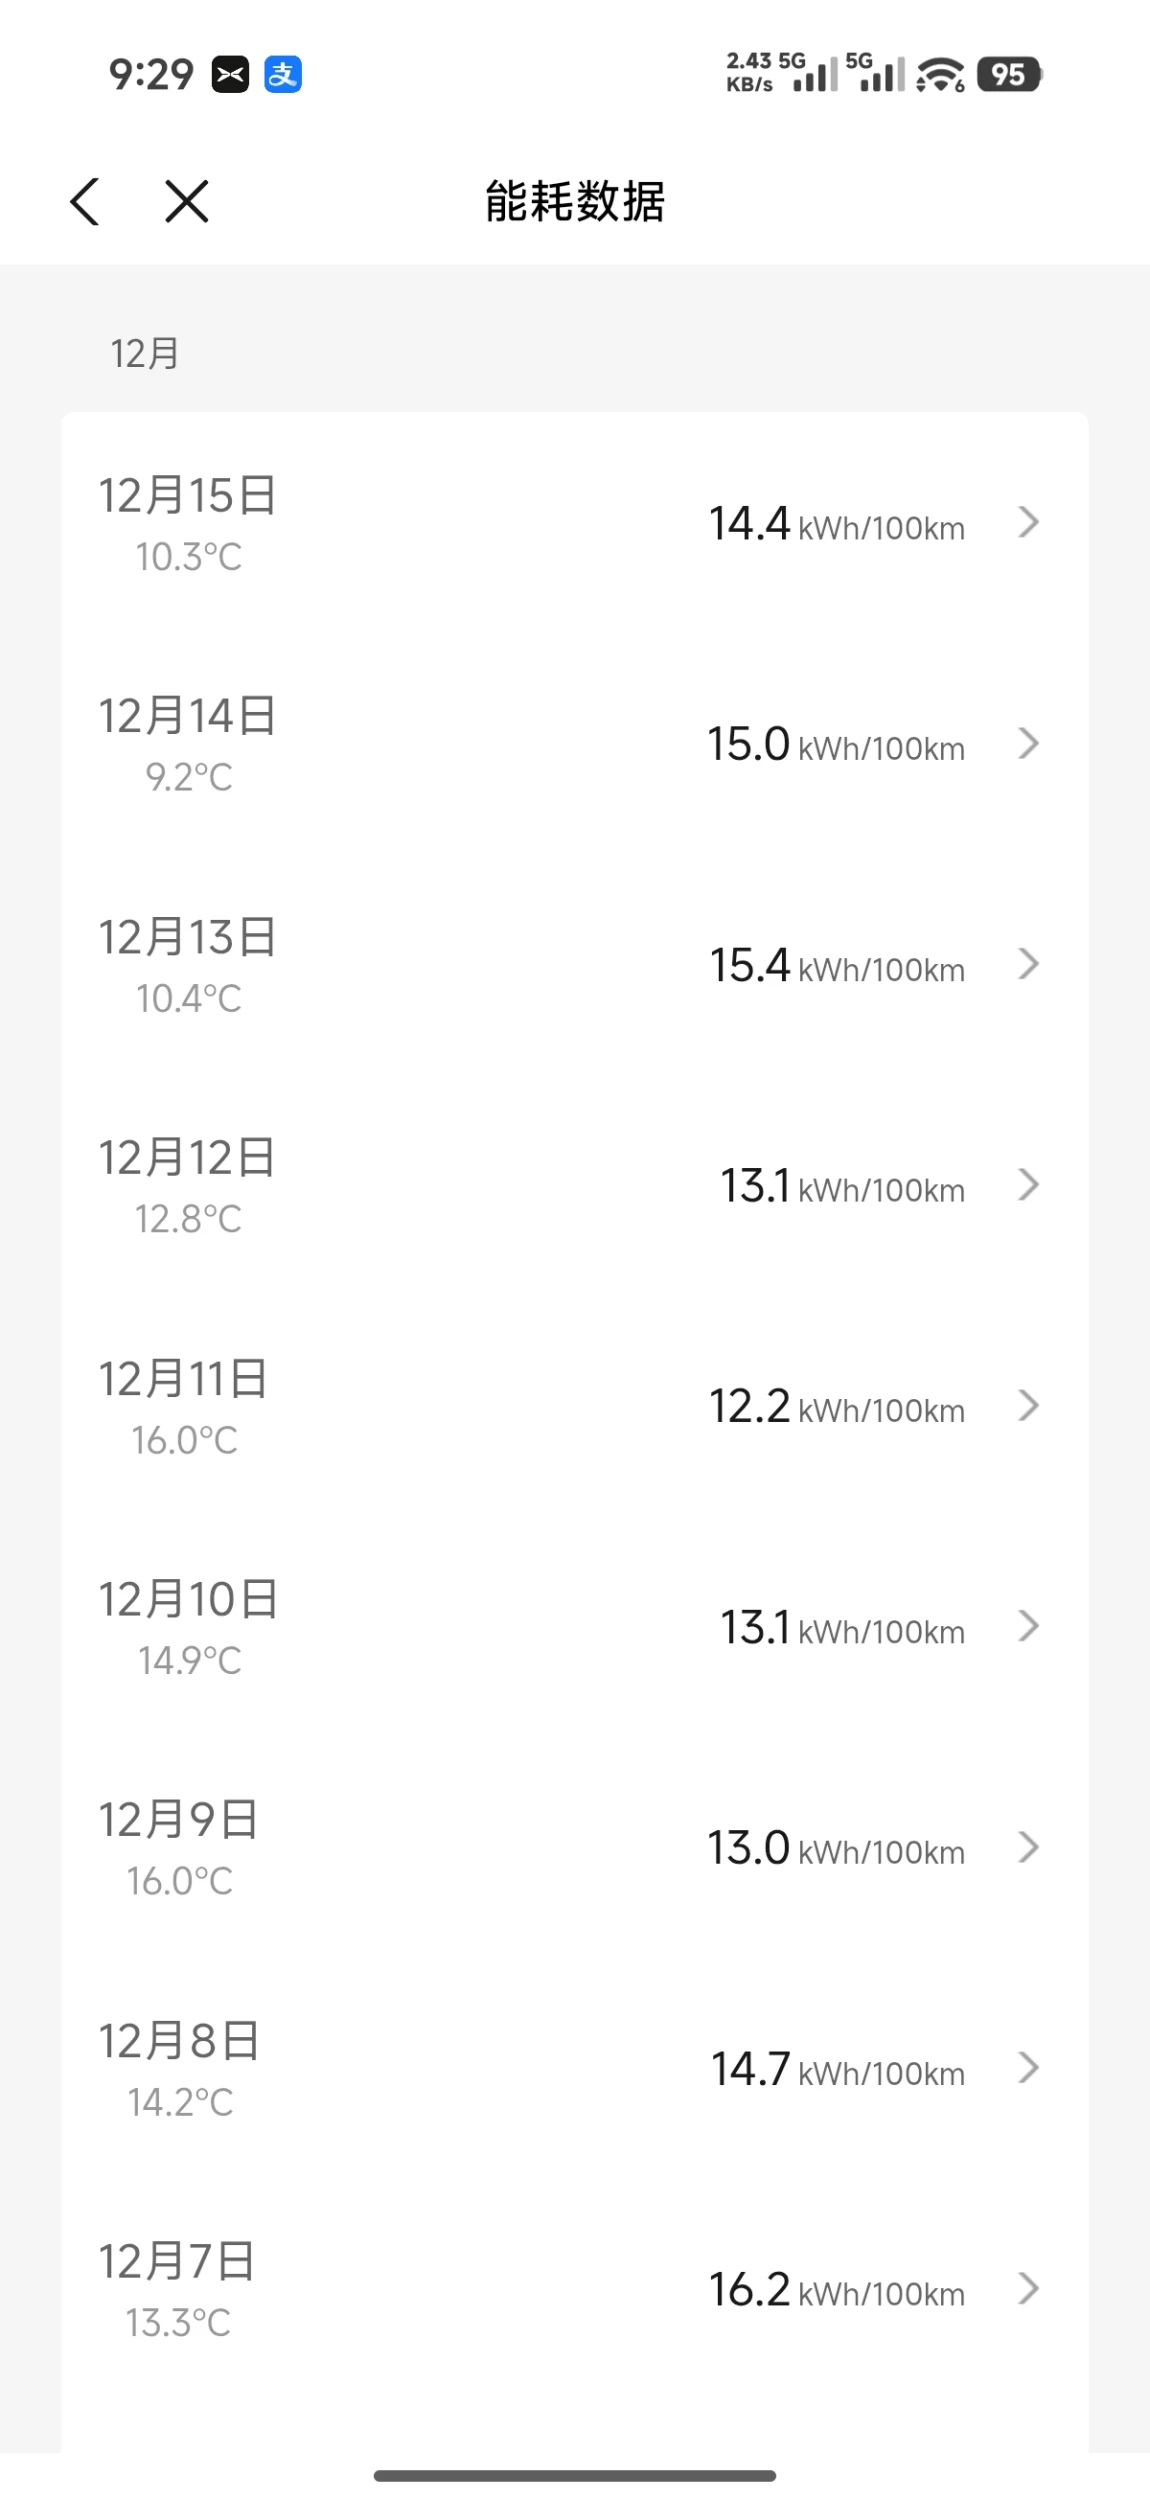This screenshot has height=2499, width=1150.
Task: Tap the Wi-Fi status icon
Action: 940,75
